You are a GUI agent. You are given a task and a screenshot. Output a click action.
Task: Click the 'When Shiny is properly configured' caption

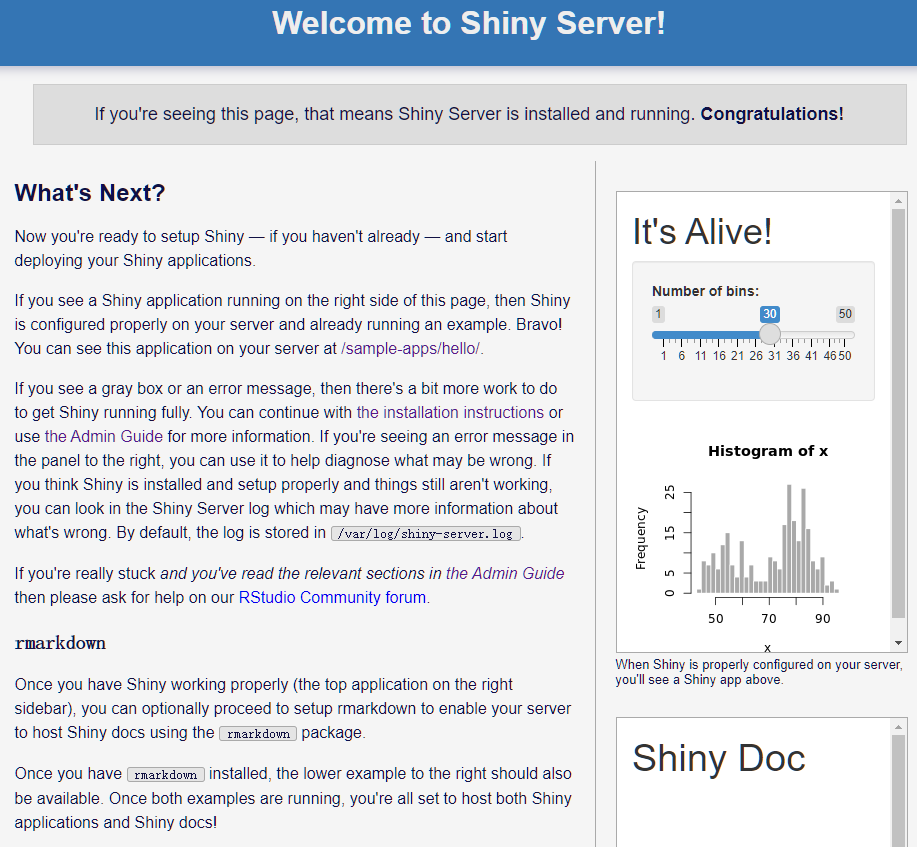click(x=759, y=672)
